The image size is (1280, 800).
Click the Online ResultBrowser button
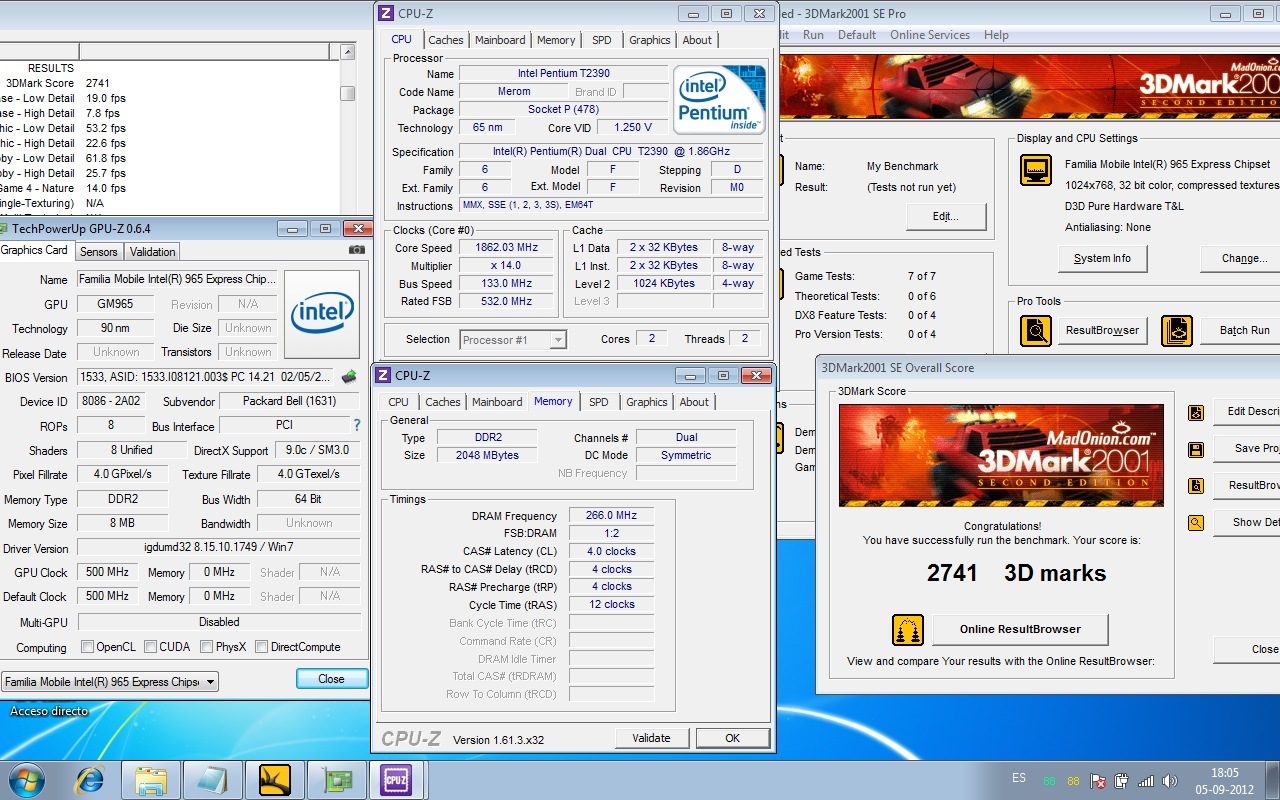[1020, 630]
